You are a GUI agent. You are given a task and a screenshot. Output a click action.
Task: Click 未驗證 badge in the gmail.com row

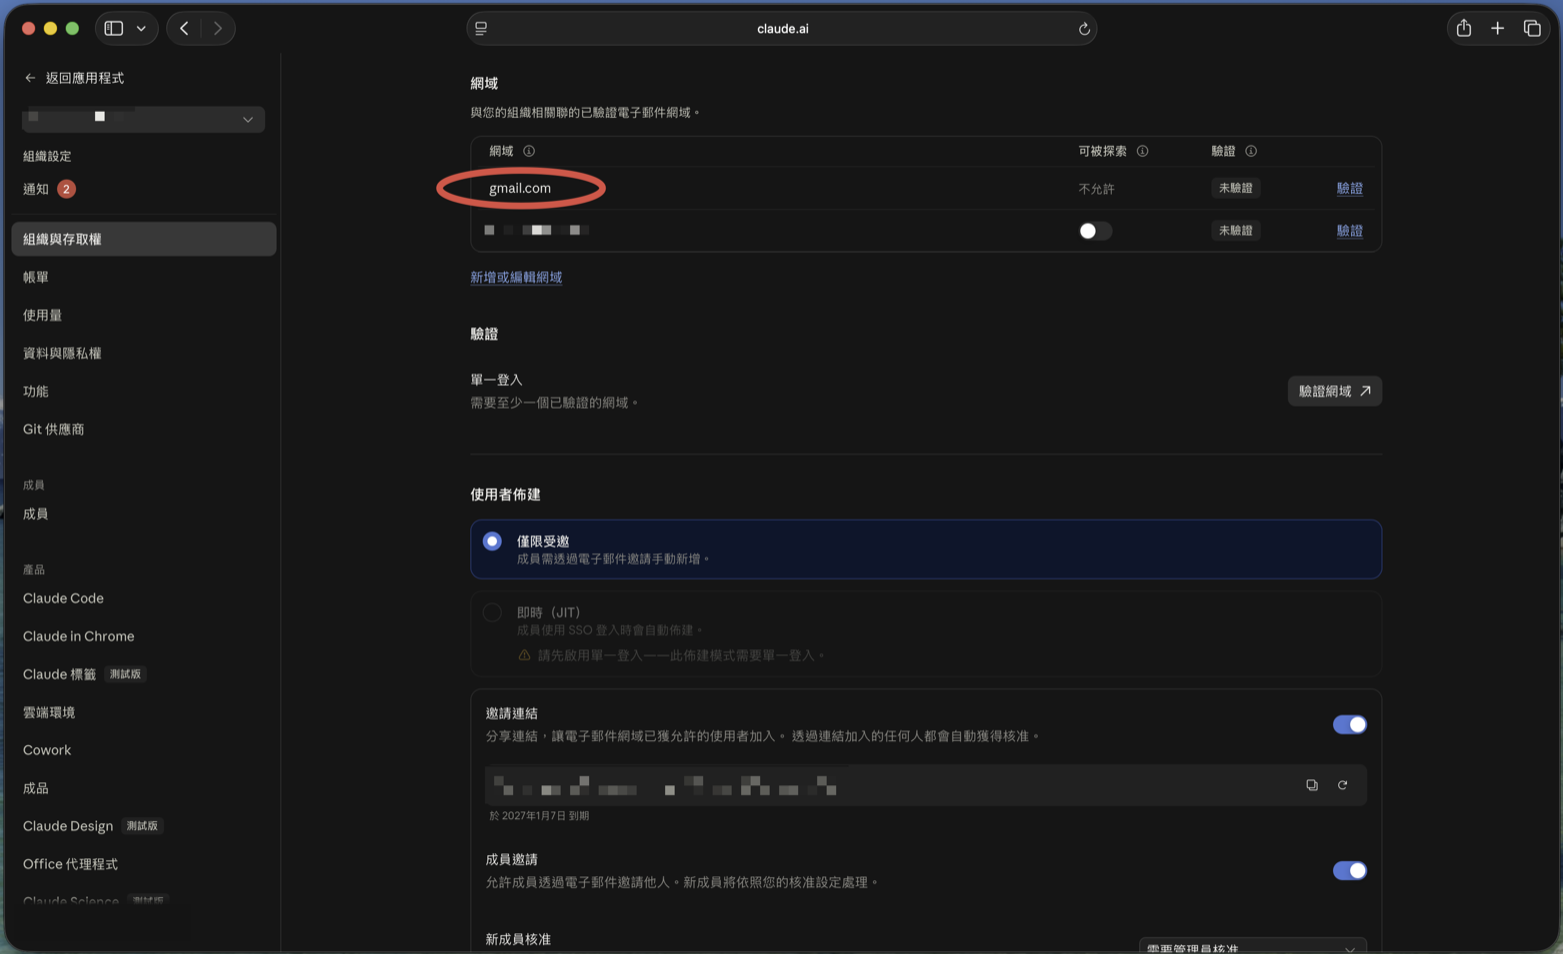click(1235, 188)
